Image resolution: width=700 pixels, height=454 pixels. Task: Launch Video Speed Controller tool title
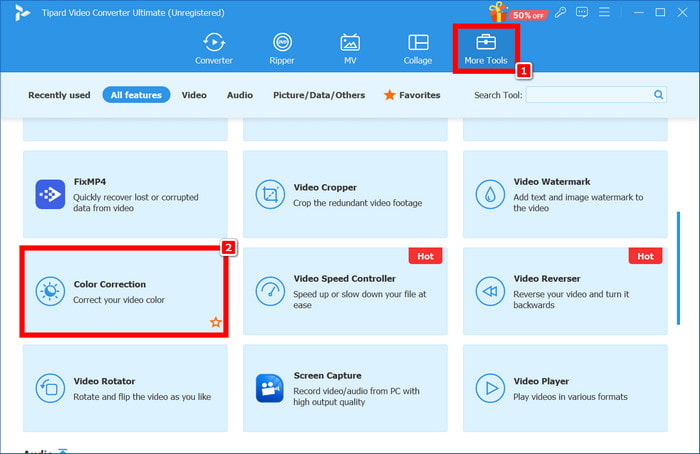pyautogui.click(x=345, y=279)
